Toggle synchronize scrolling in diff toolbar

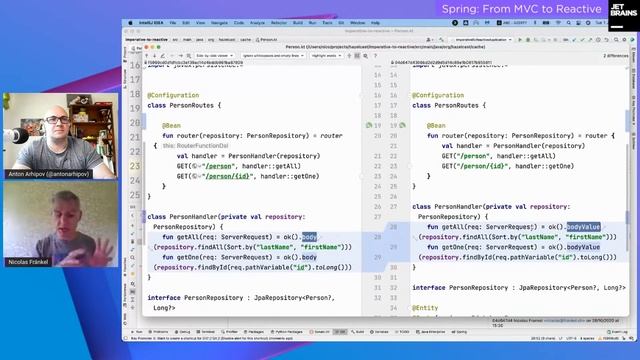357,56
